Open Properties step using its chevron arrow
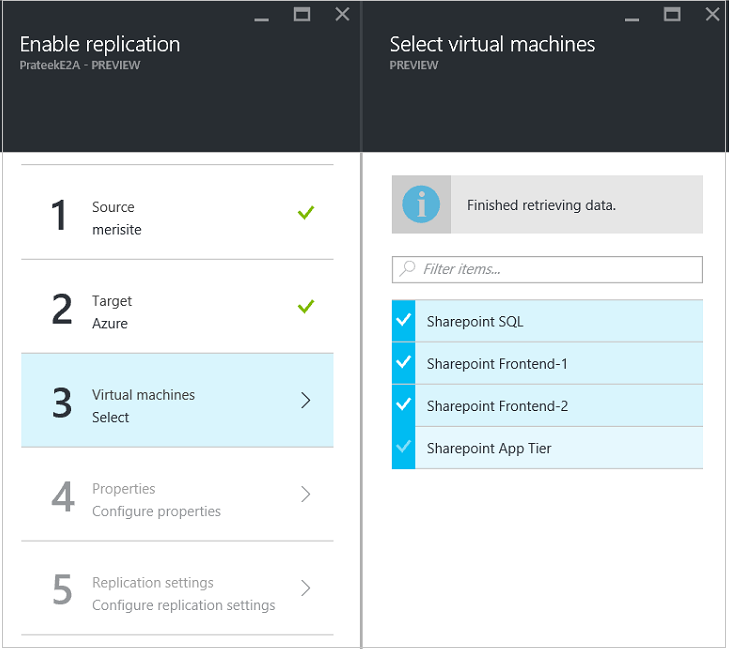This screenshot has height=649, width=729. pos(306,494)
